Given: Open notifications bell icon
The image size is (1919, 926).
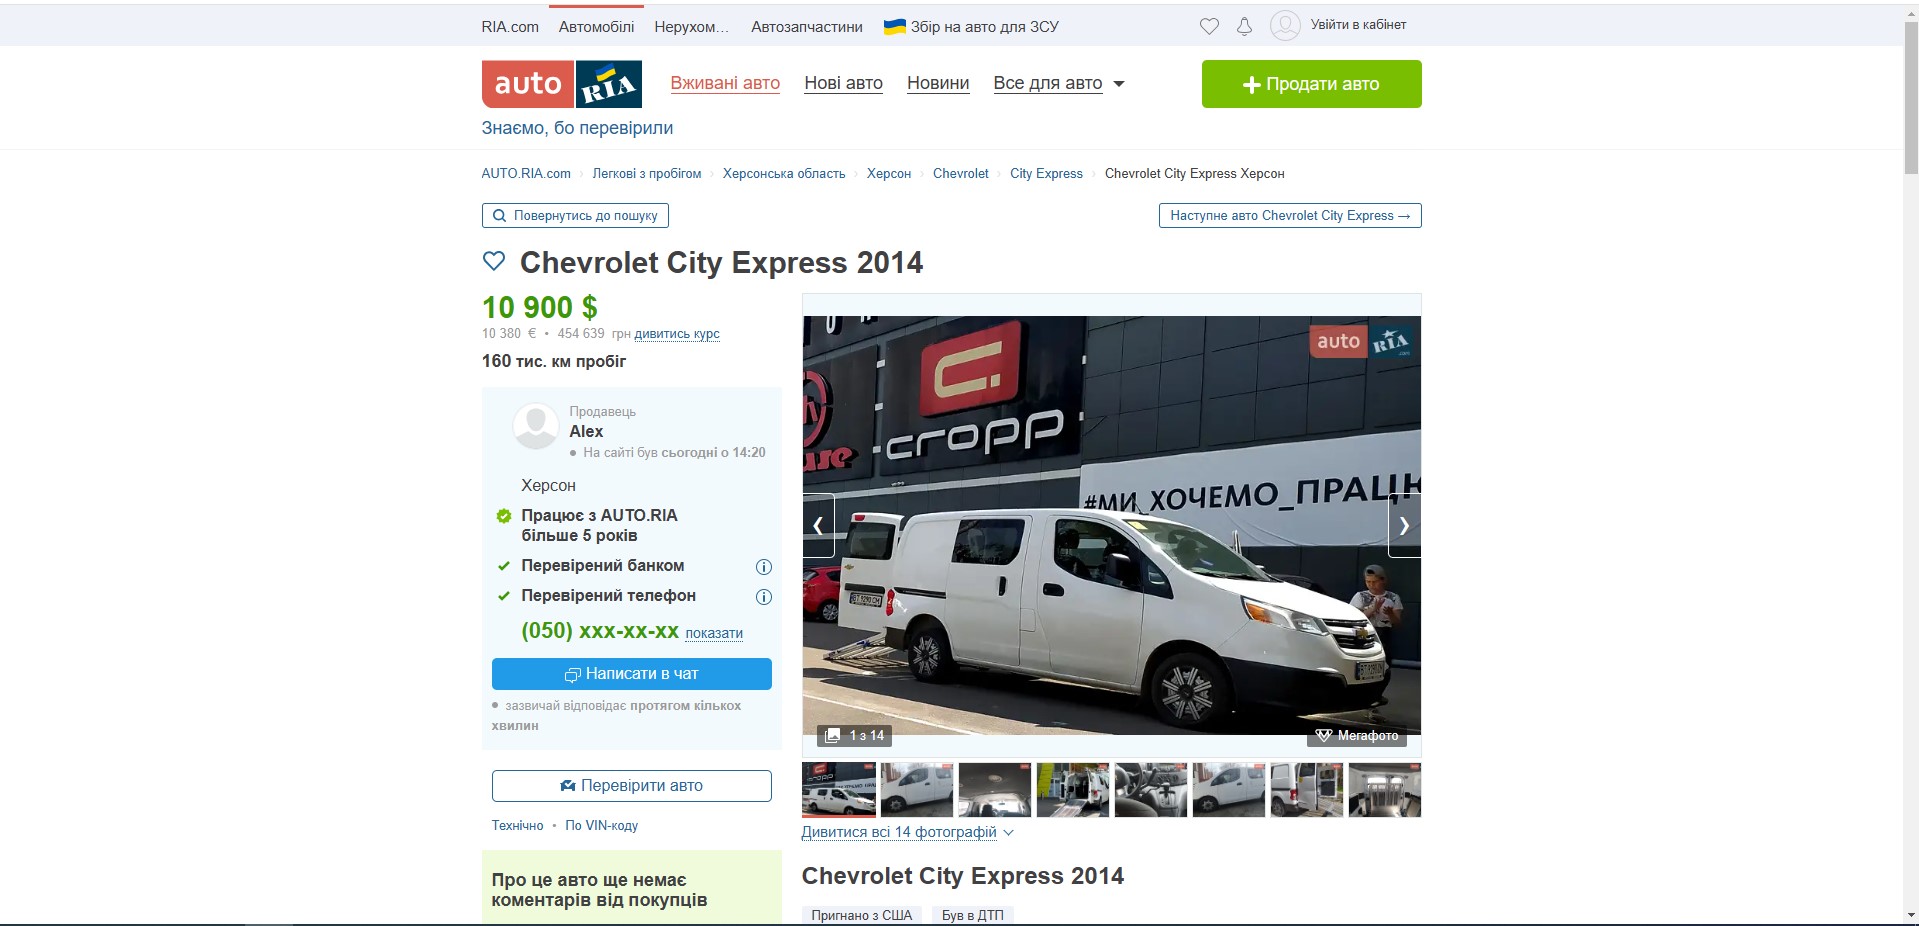Looking at the screenshot, I should point(1244,26).
